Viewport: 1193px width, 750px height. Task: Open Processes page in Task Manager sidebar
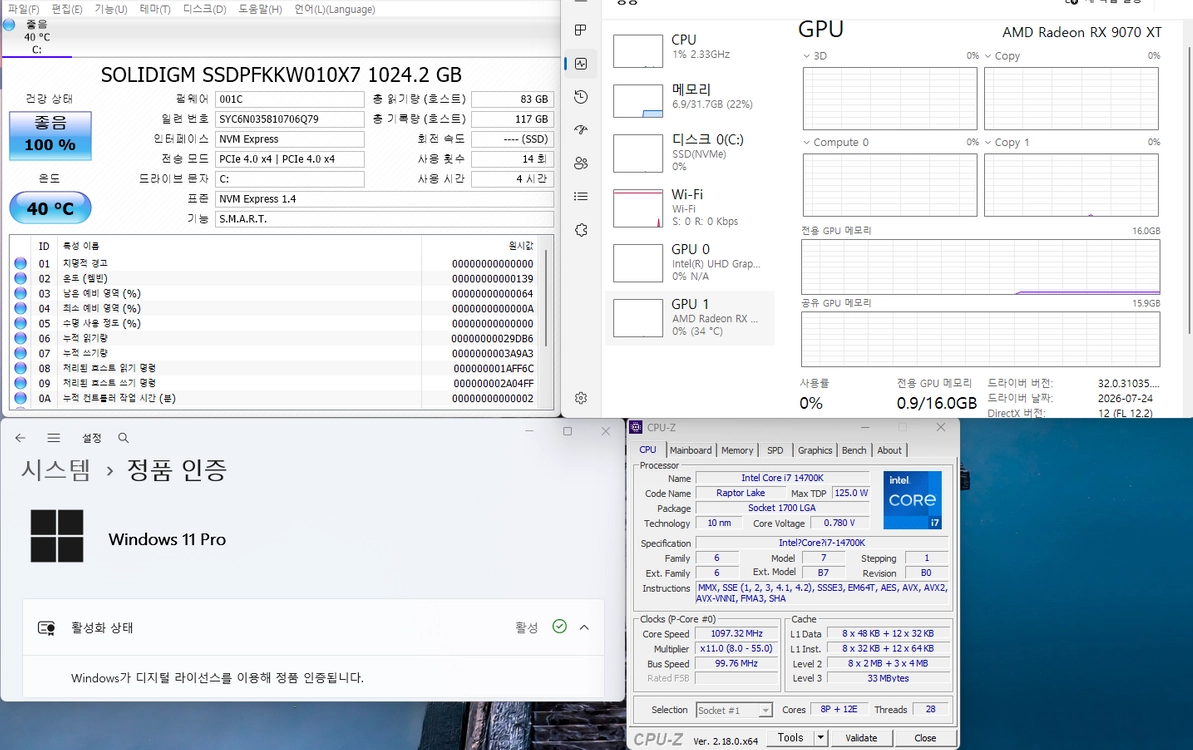coord(581,30)
